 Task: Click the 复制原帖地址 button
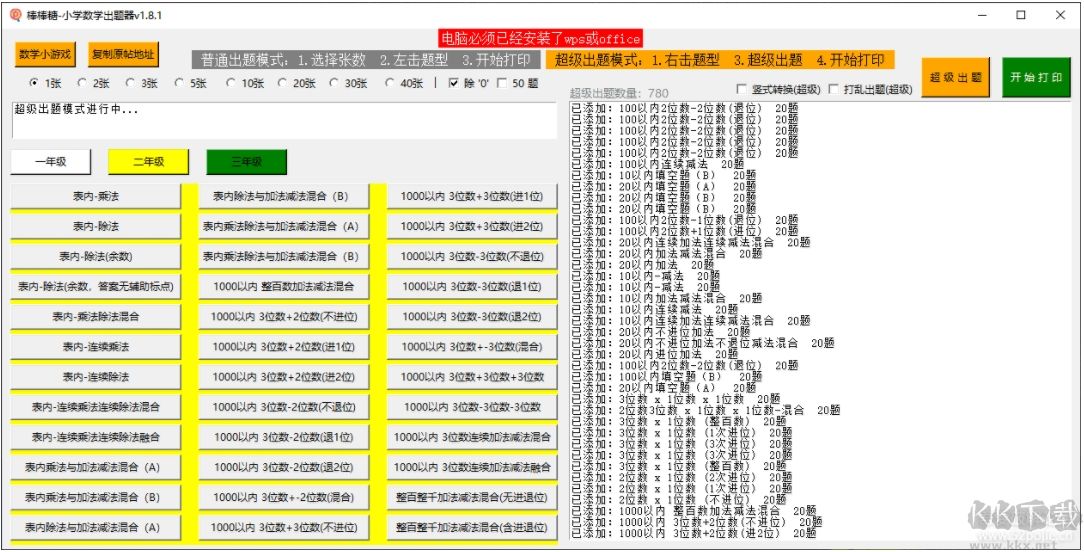(124, 54)
